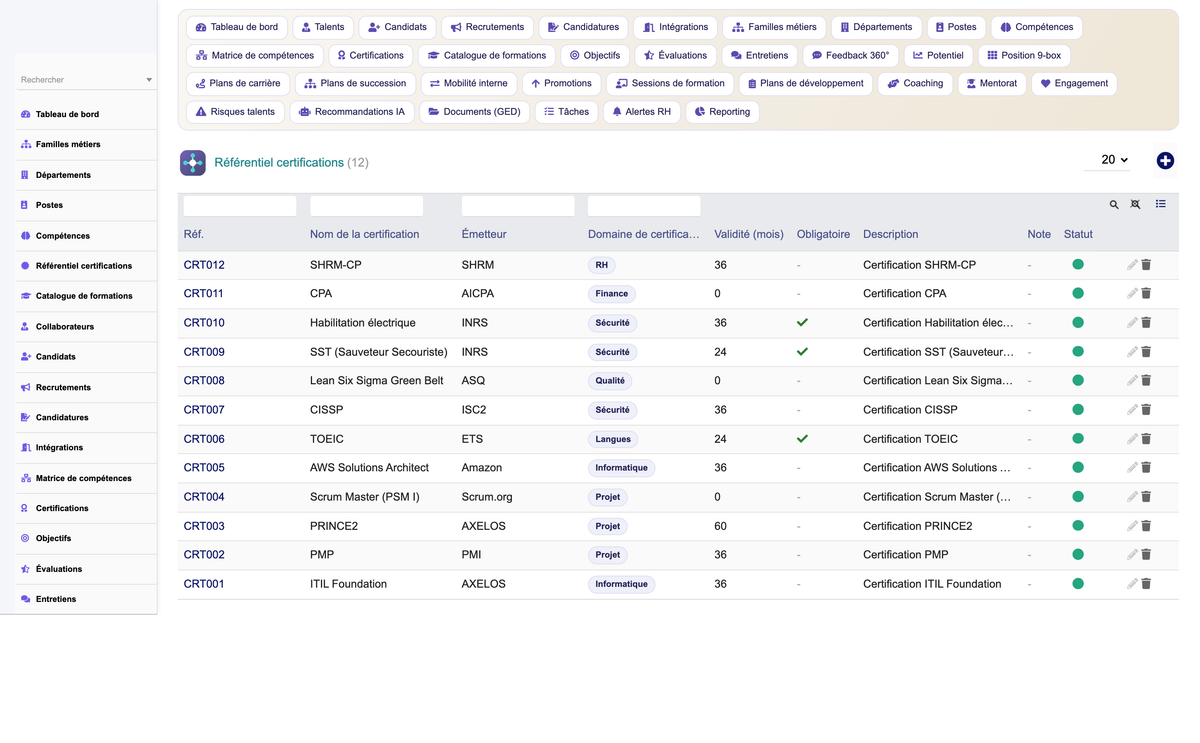Screen dimensions: 1200x743
Task: Sort by Nom de la certification header
Action: coord(364,234)
